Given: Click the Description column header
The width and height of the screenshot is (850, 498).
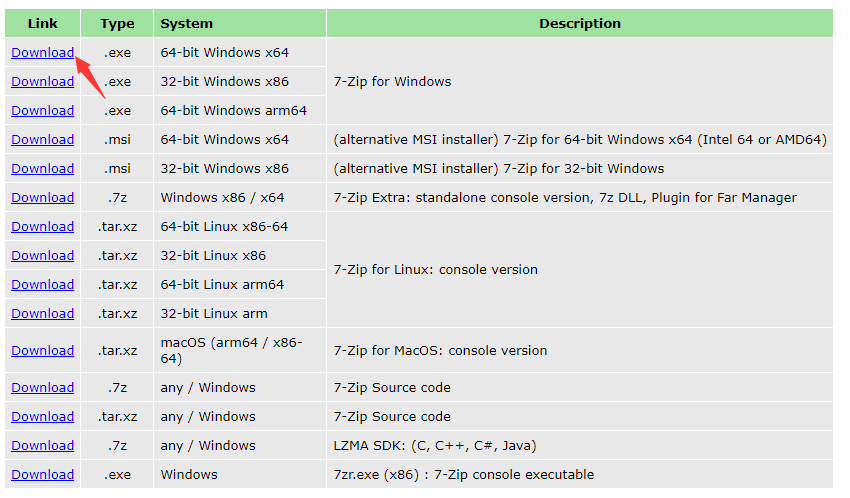Looking at the screenshot, I should pos(580,23).
